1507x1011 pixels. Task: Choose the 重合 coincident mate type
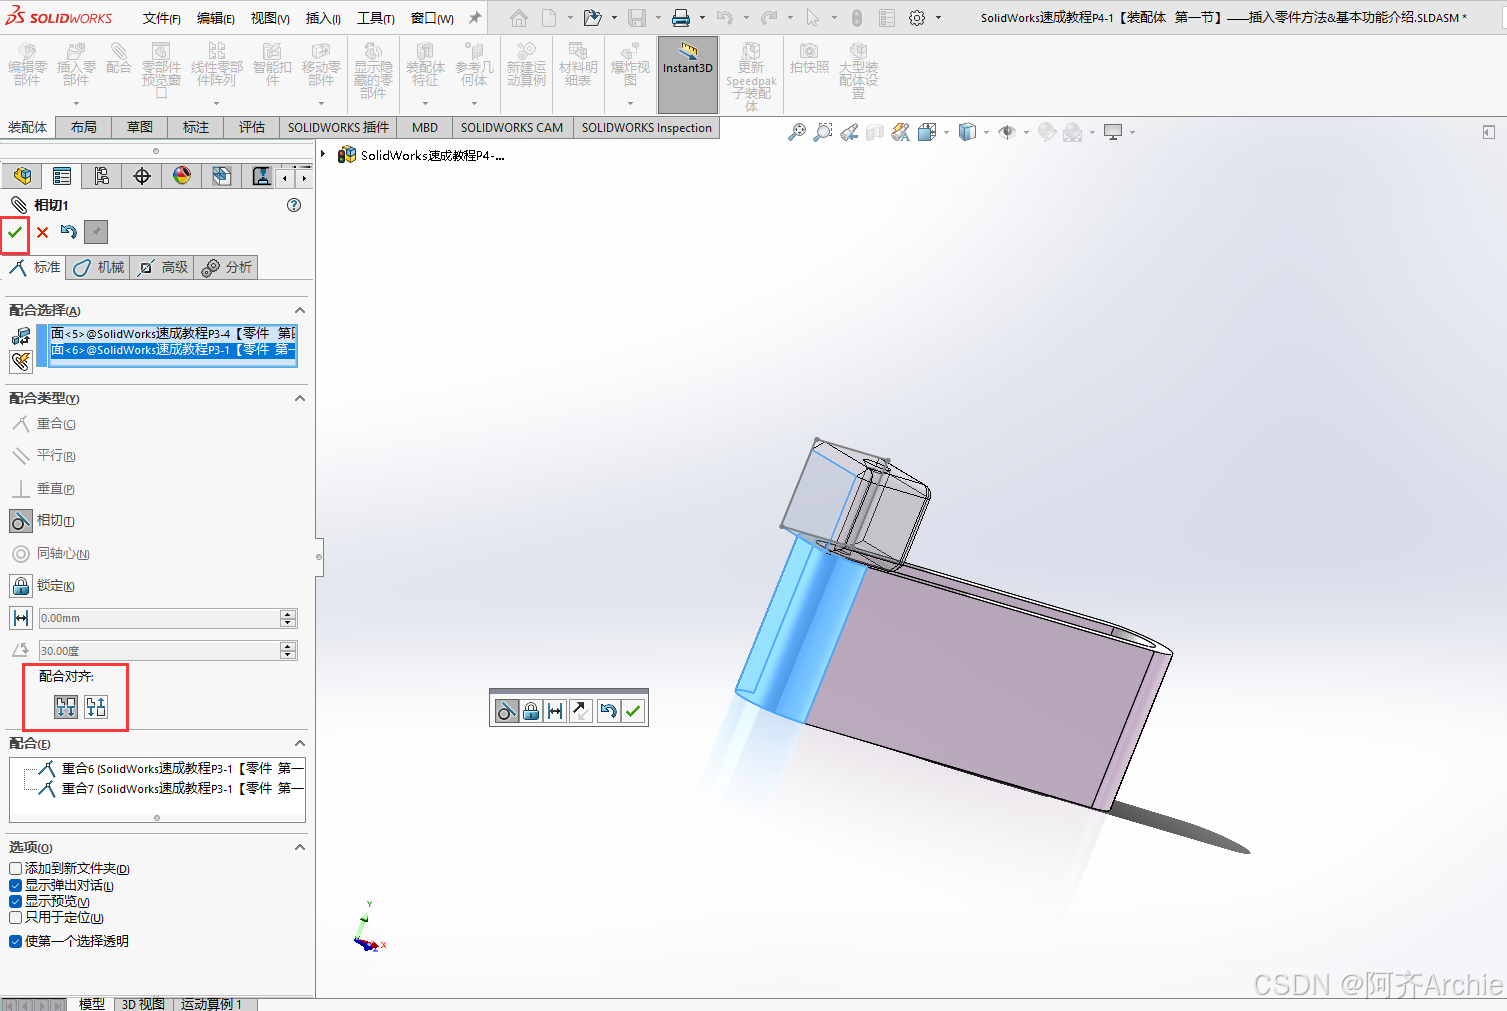point(43,424)
